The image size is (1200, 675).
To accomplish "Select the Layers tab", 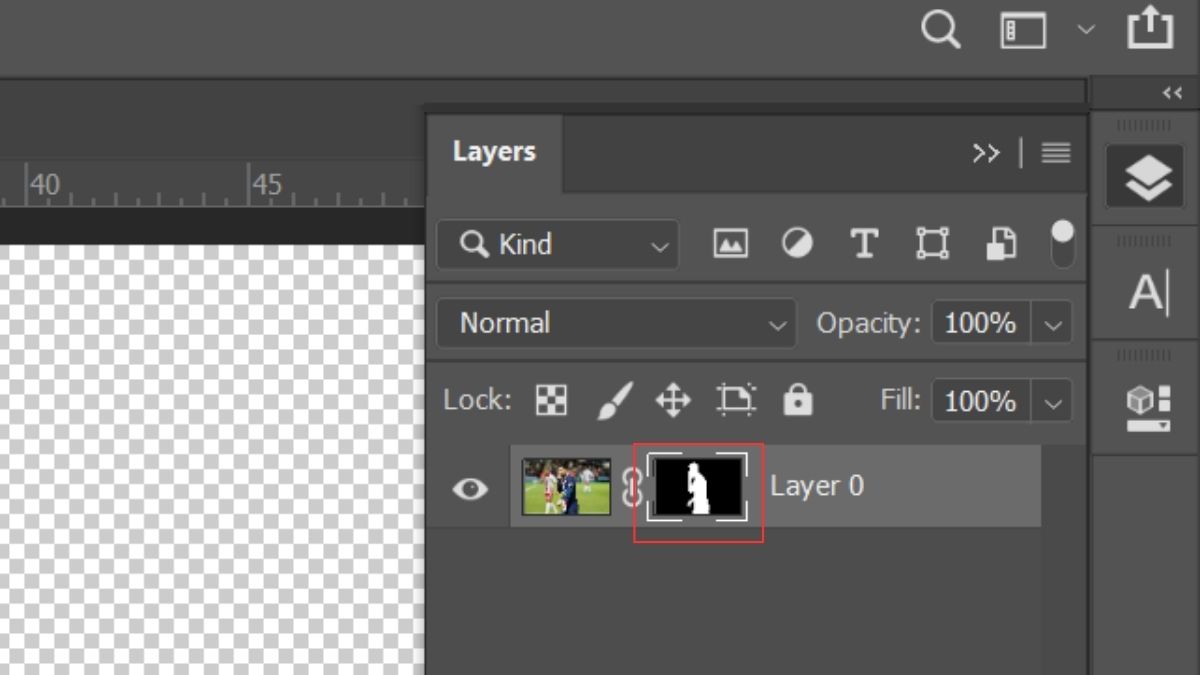I will coord(494,152).
